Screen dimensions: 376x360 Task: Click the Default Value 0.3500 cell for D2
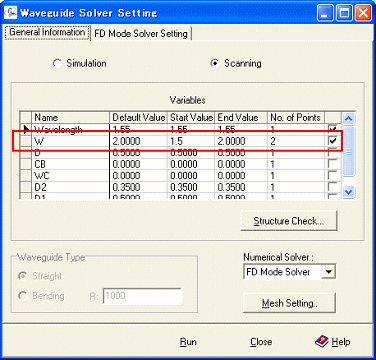point(138,187)
